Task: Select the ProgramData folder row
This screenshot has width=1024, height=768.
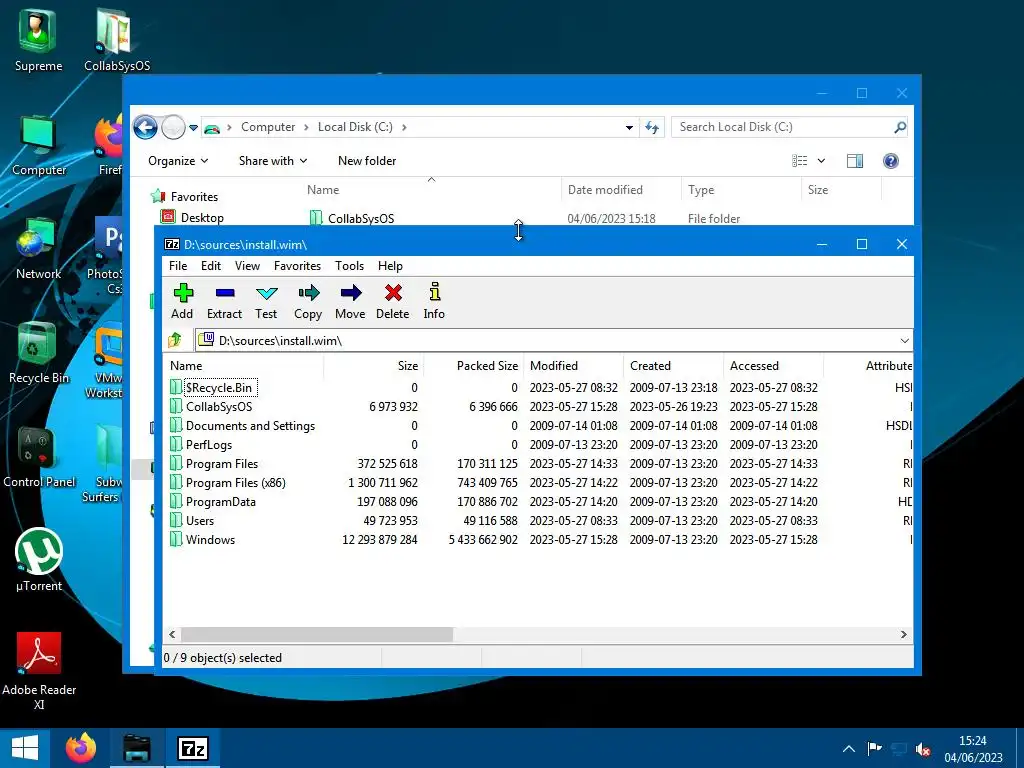Action: point(539,502)
